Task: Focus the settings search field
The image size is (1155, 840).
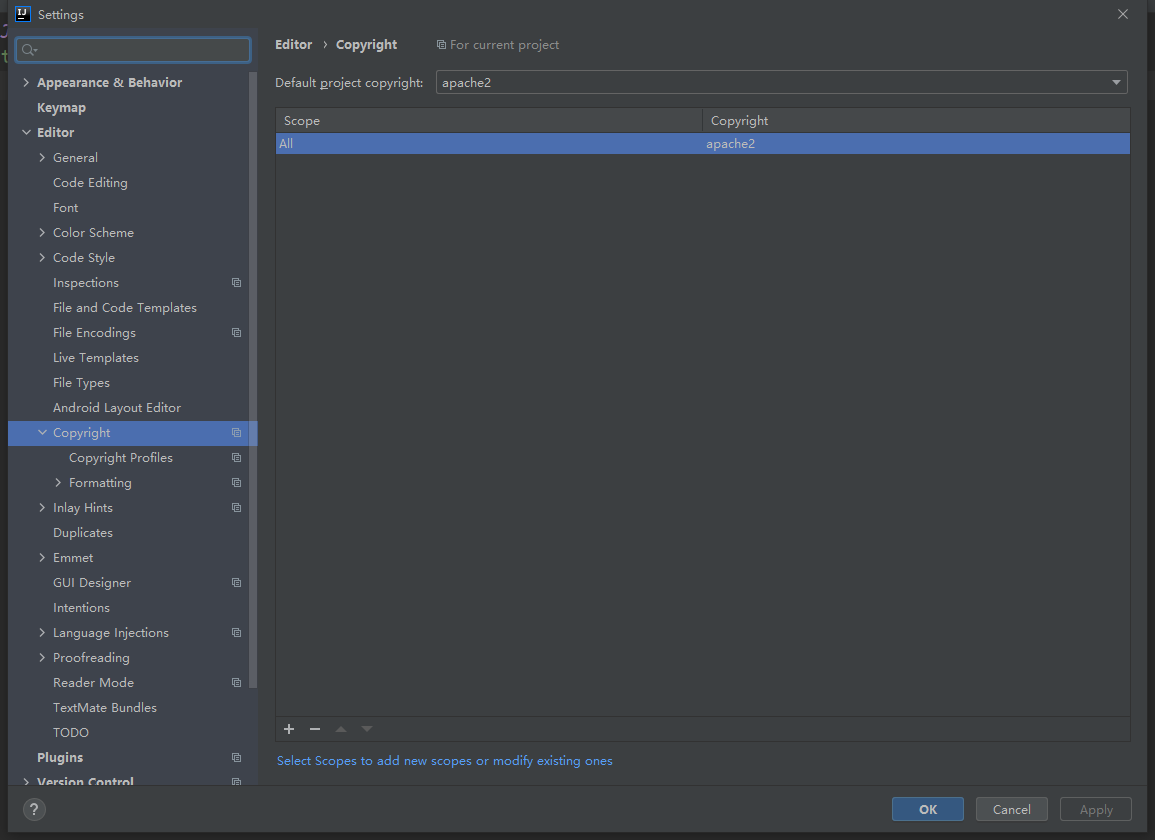Action: (133, 50)
